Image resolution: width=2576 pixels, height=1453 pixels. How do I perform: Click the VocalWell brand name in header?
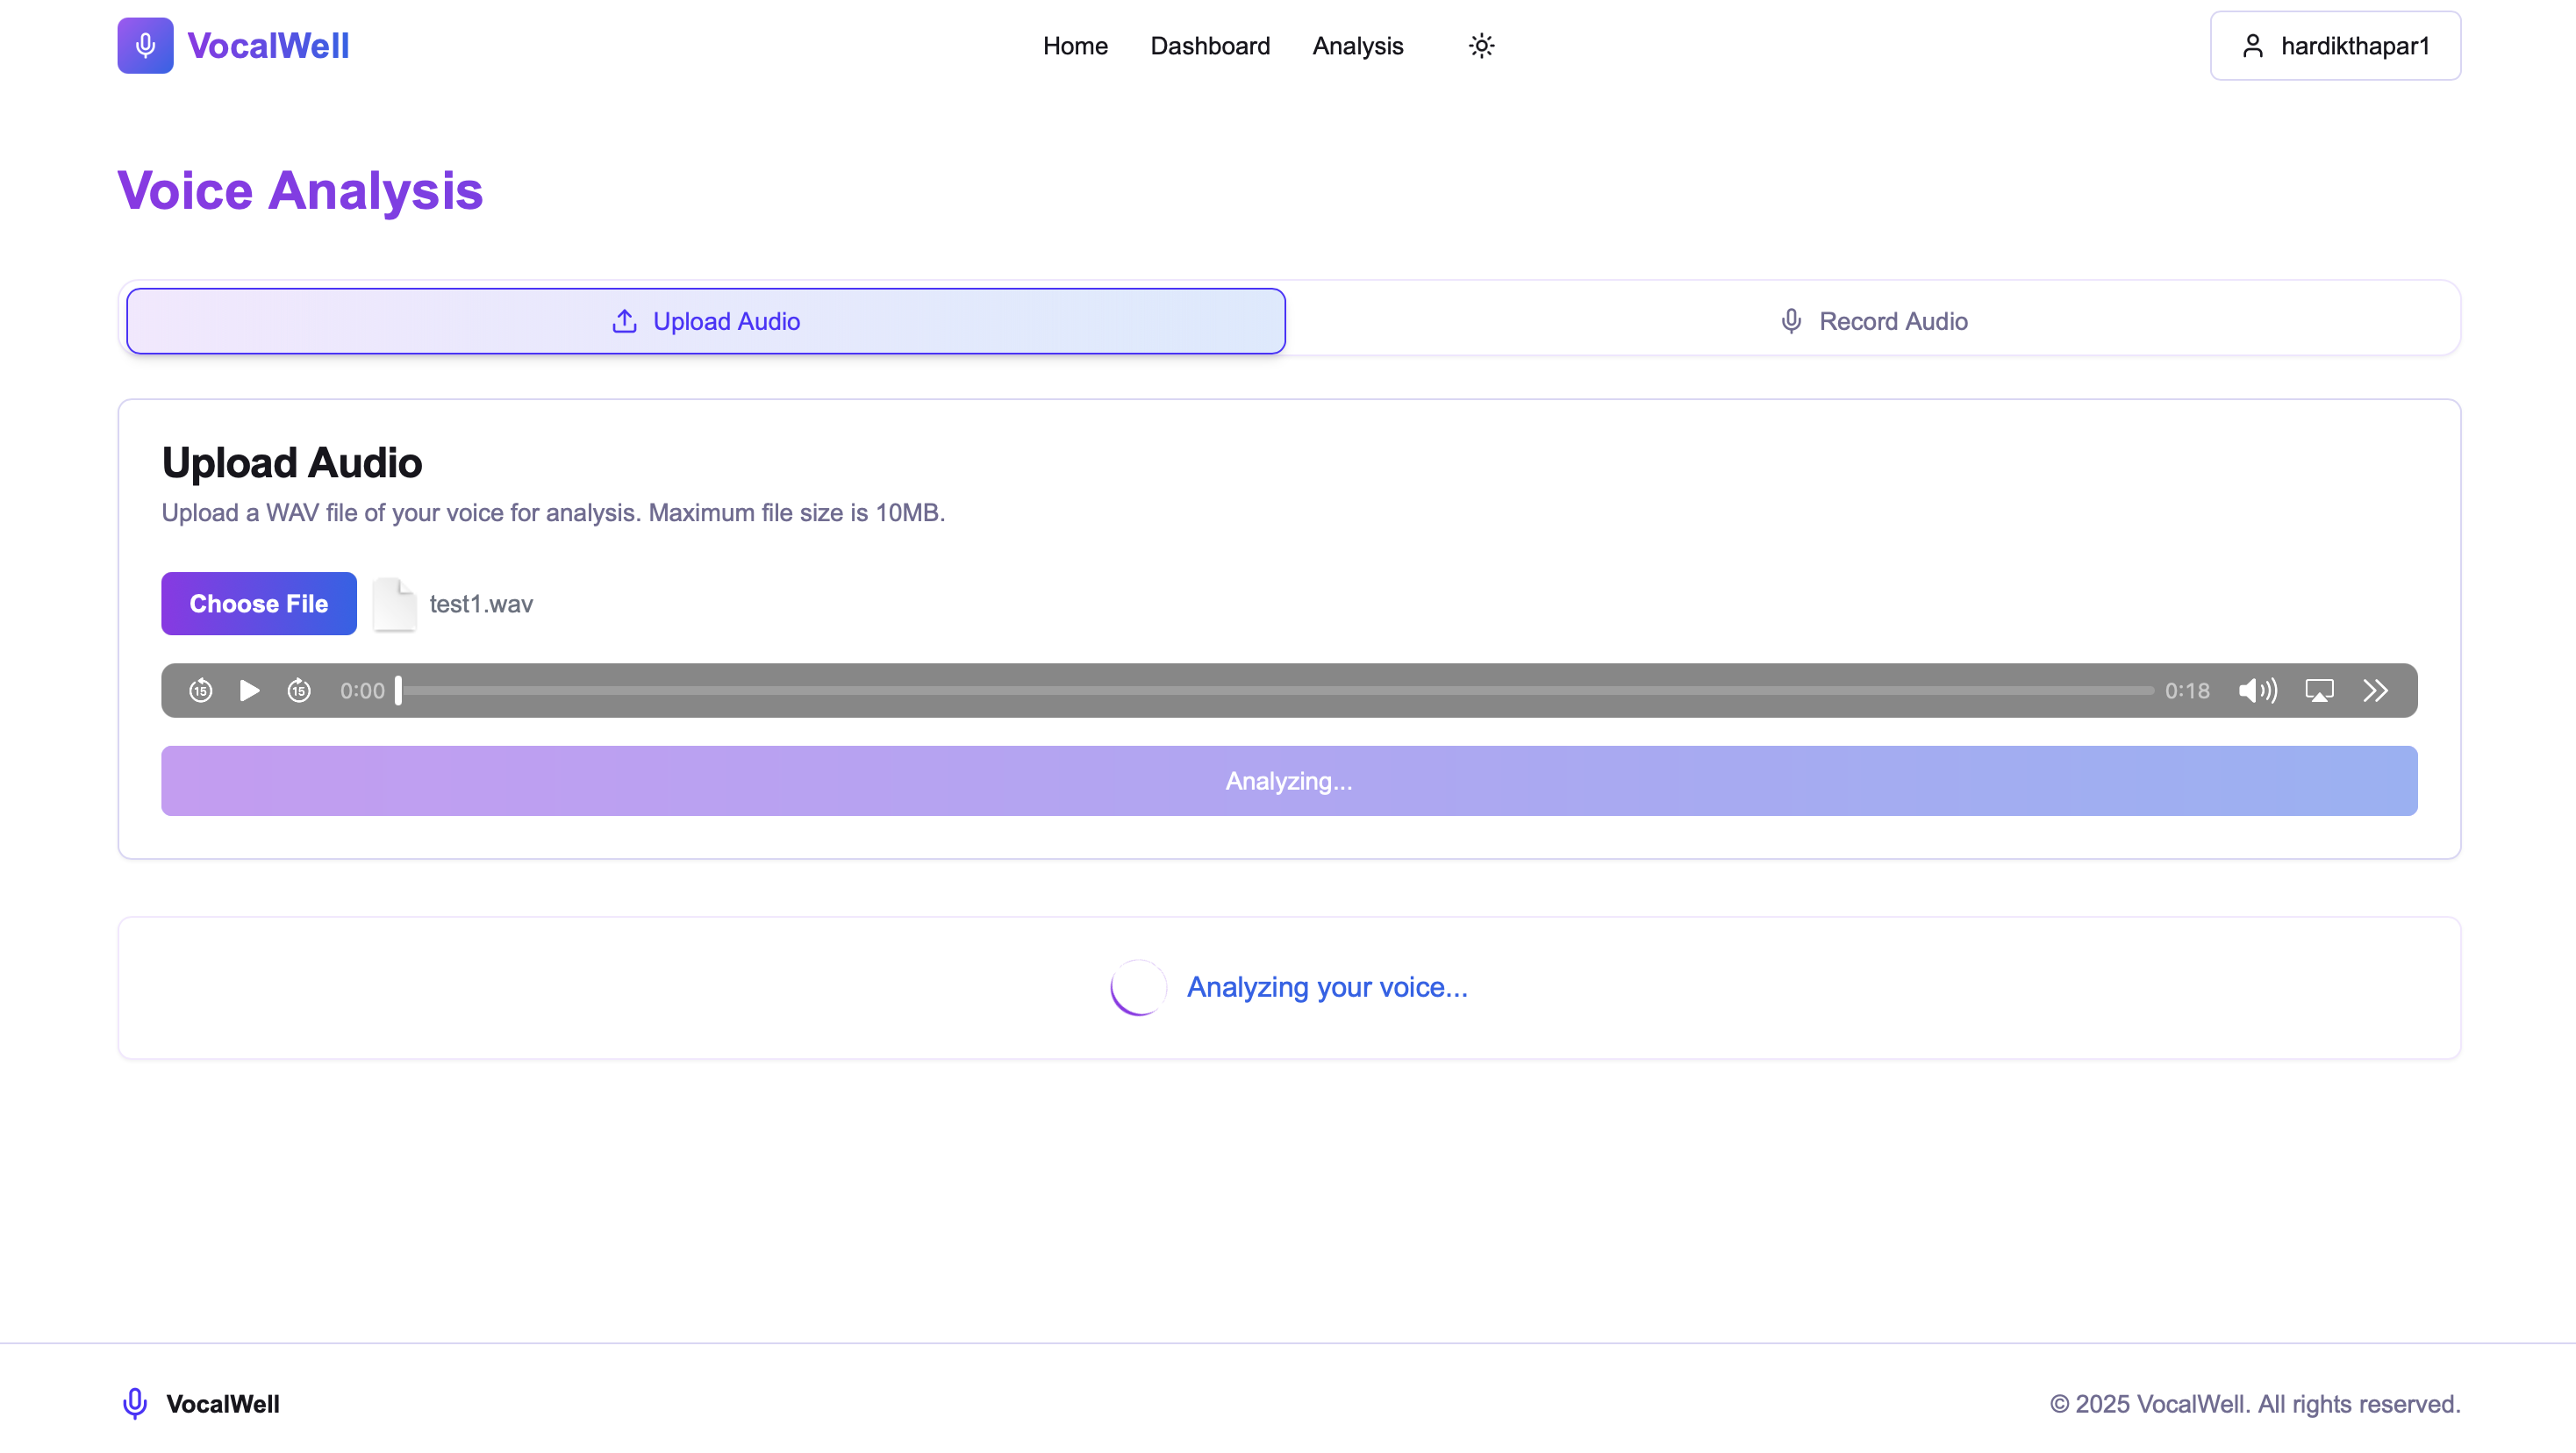pos(268,46)
